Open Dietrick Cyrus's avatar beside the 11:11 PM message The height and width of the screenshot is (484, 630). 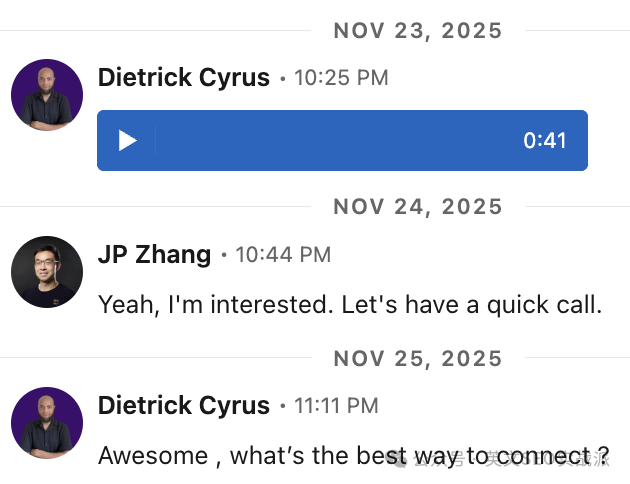pos(47,423)
